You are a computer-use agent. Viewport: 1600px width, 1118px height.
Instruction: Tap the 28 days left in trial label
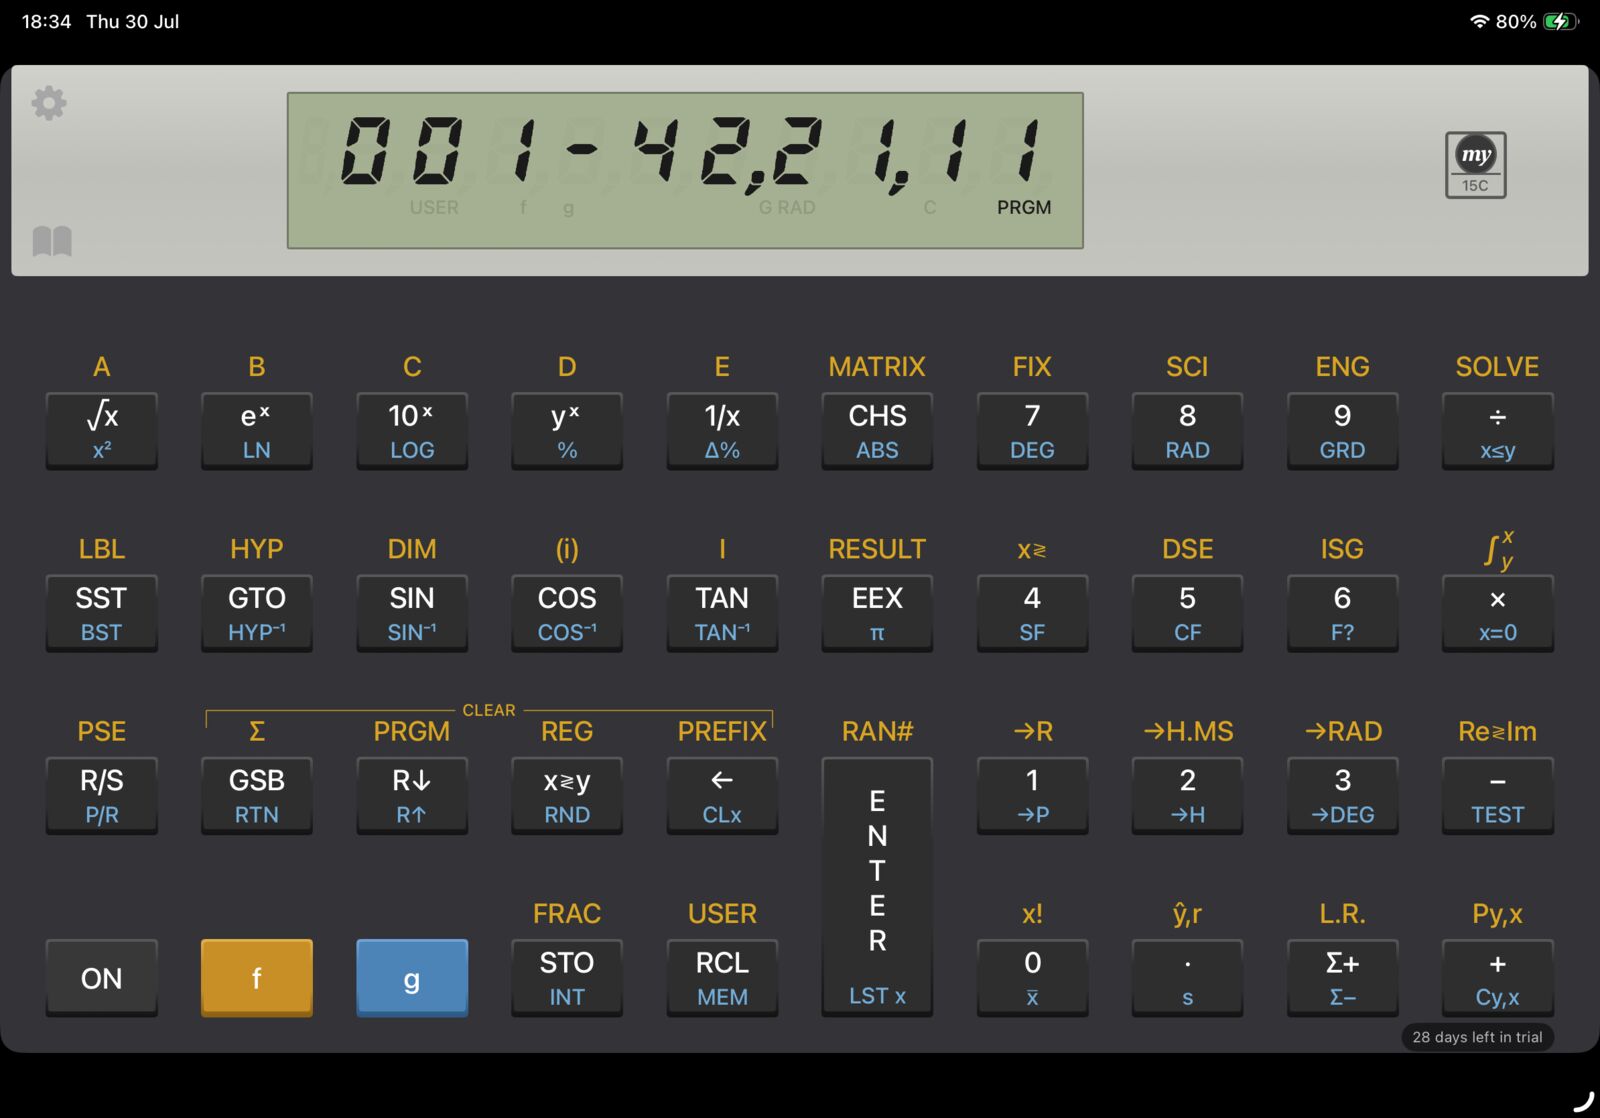point(1477,1037)
